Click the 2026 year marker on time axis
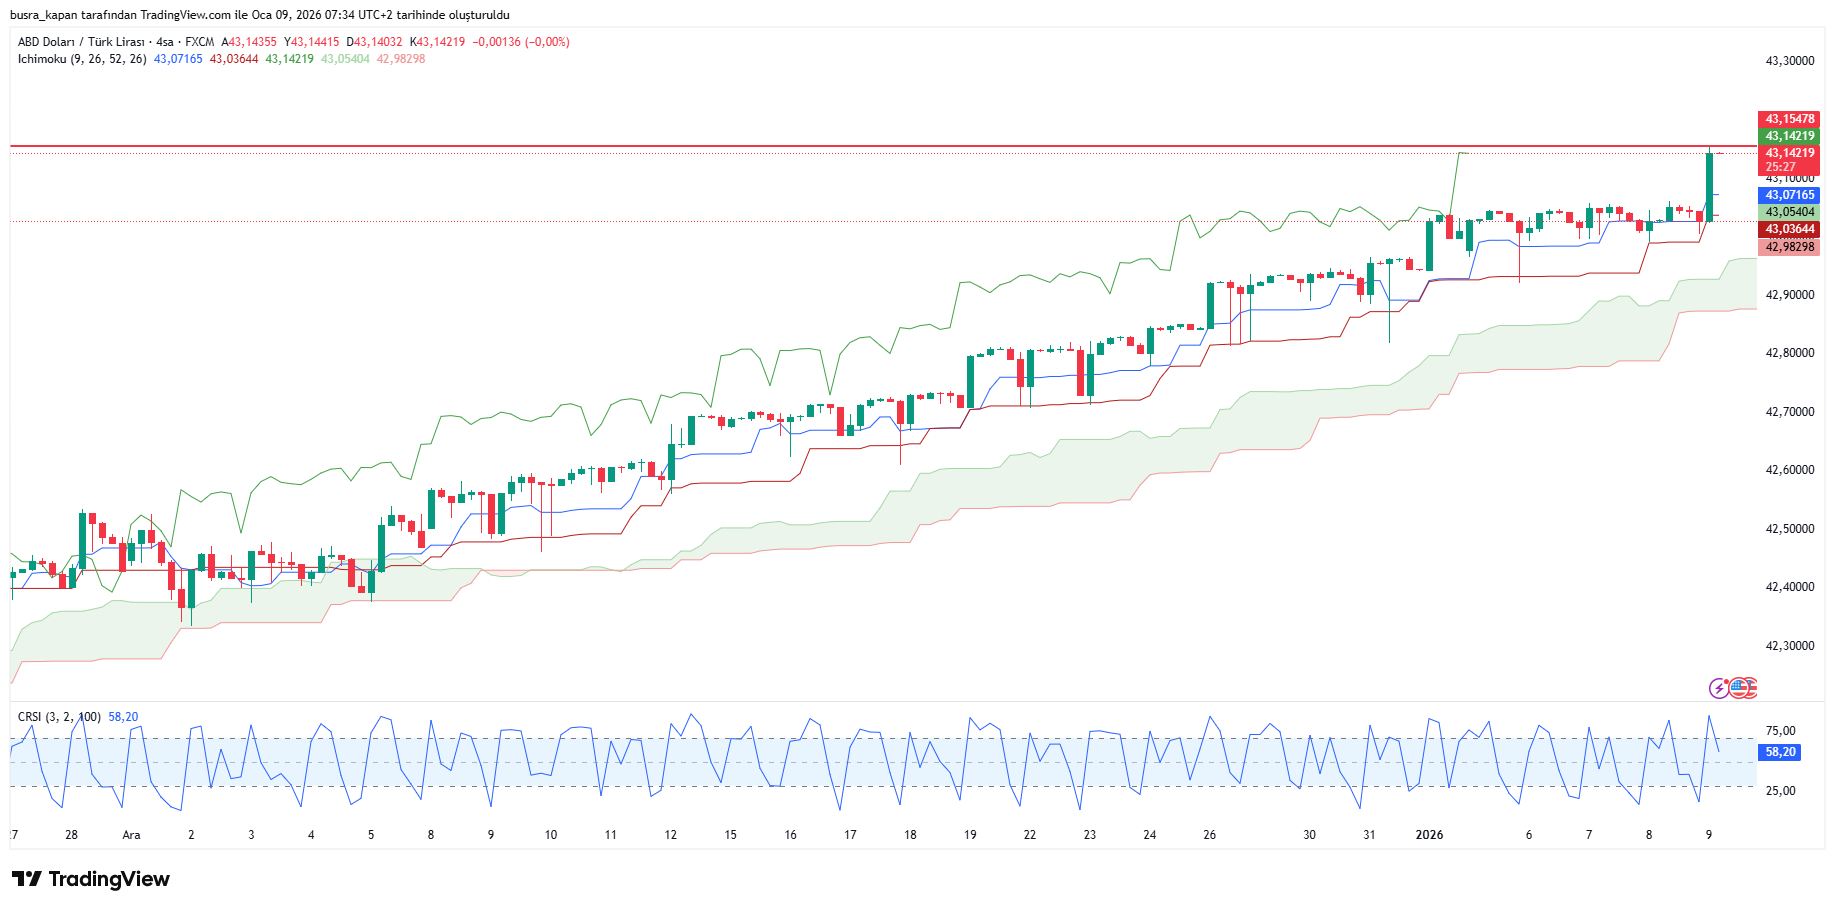This screenshot has height=909, width=1835. (1429, 835)
